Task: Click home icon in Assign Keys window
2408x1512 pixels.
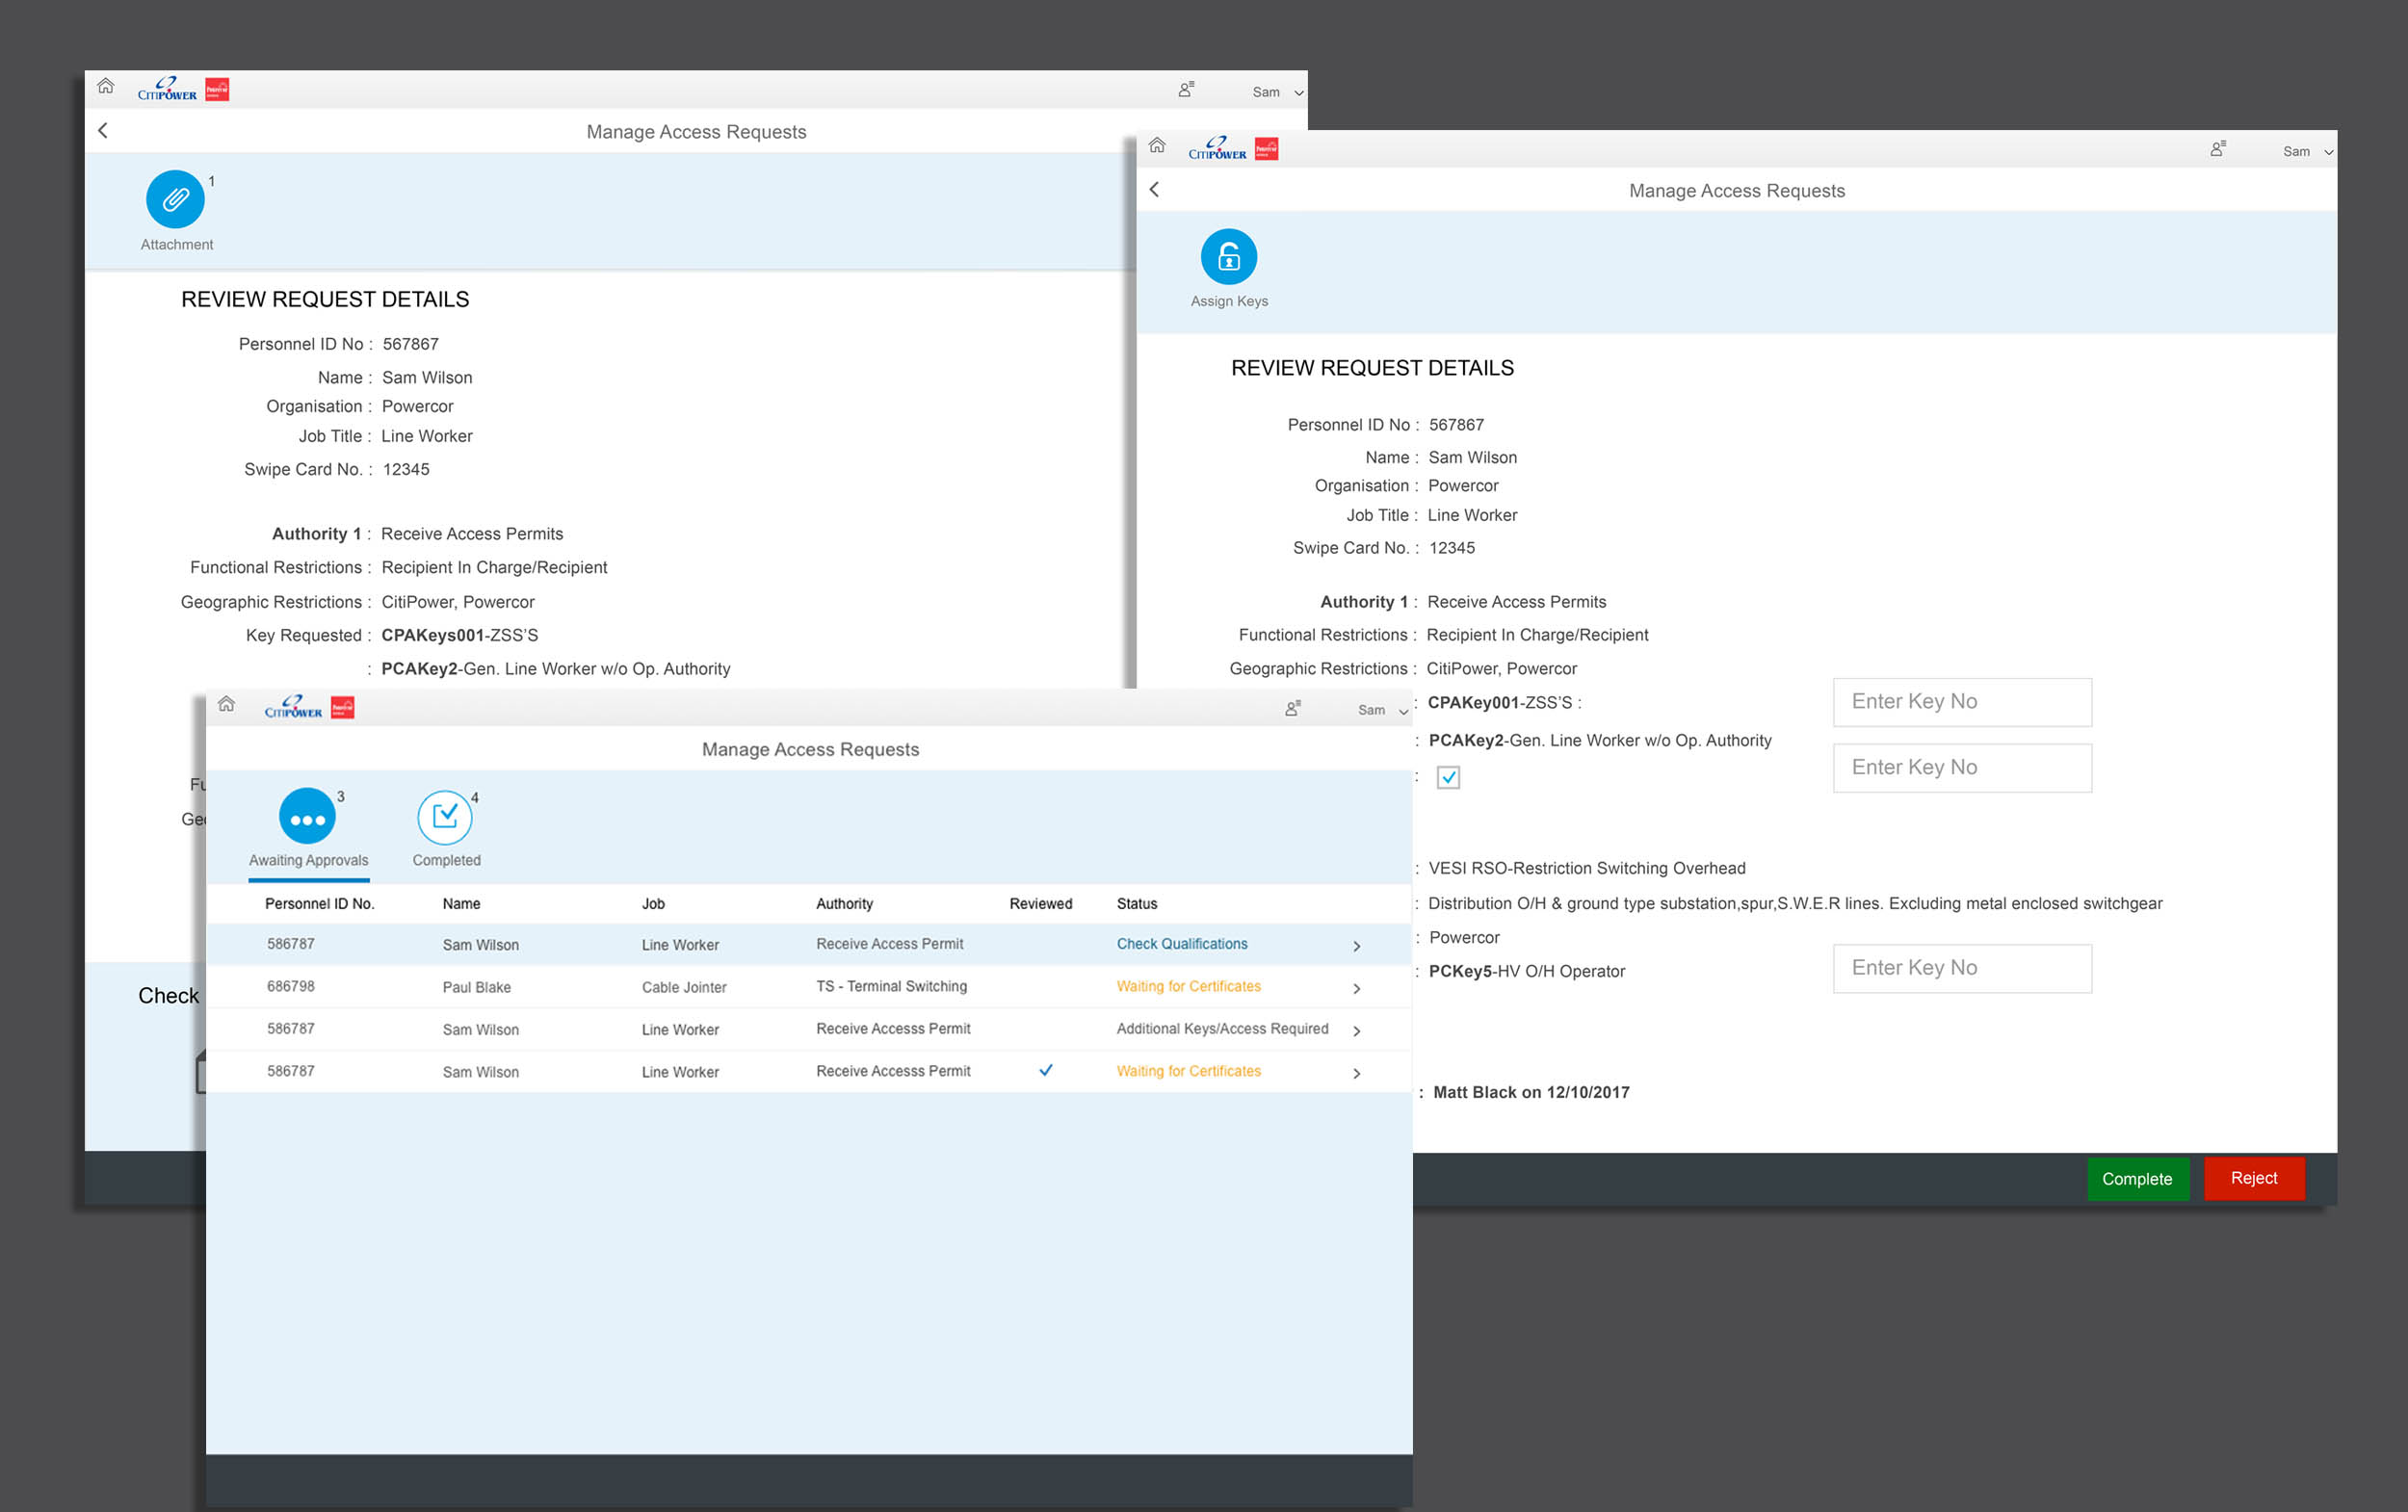Action: pos(1157,146)
